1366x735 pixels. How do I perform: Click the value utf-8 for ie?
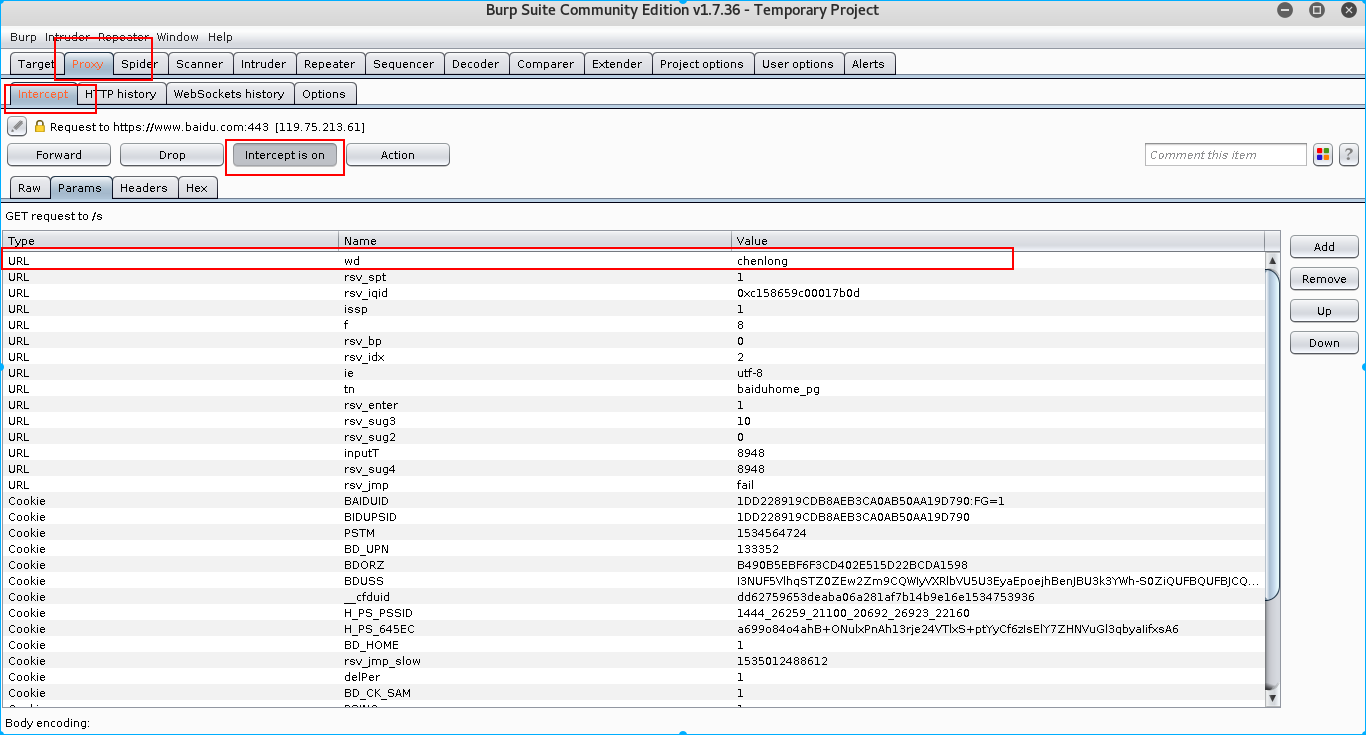[x=749, y=373]
